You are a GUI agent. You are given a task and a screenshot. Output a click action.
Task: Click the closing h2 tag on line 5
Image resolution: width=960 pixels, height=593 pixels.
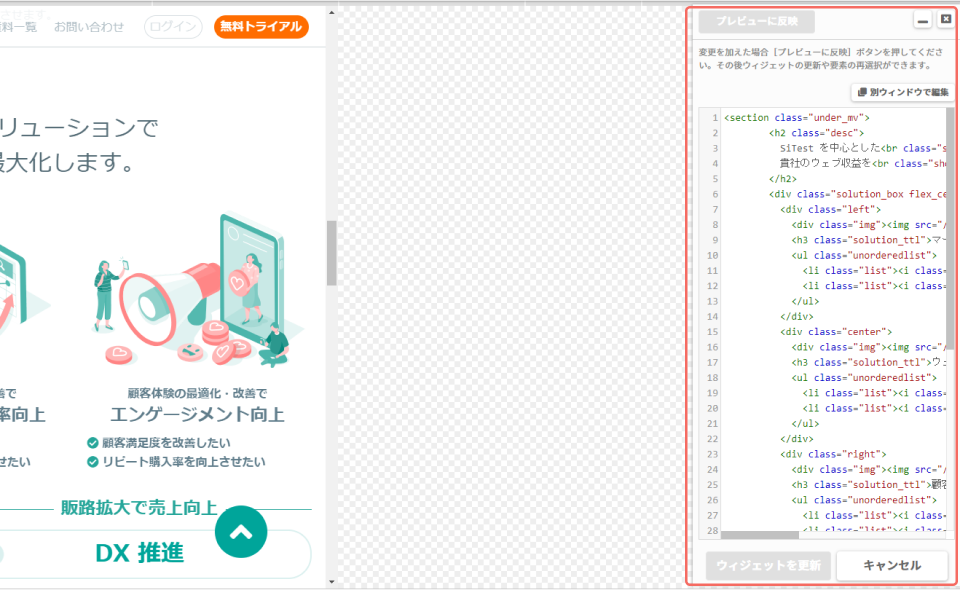point(783,179)
